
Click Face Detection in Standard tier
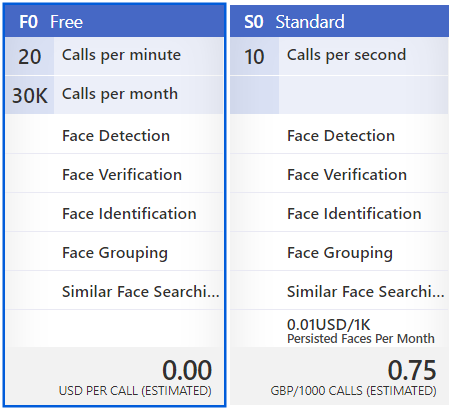(x=341, y=136)
